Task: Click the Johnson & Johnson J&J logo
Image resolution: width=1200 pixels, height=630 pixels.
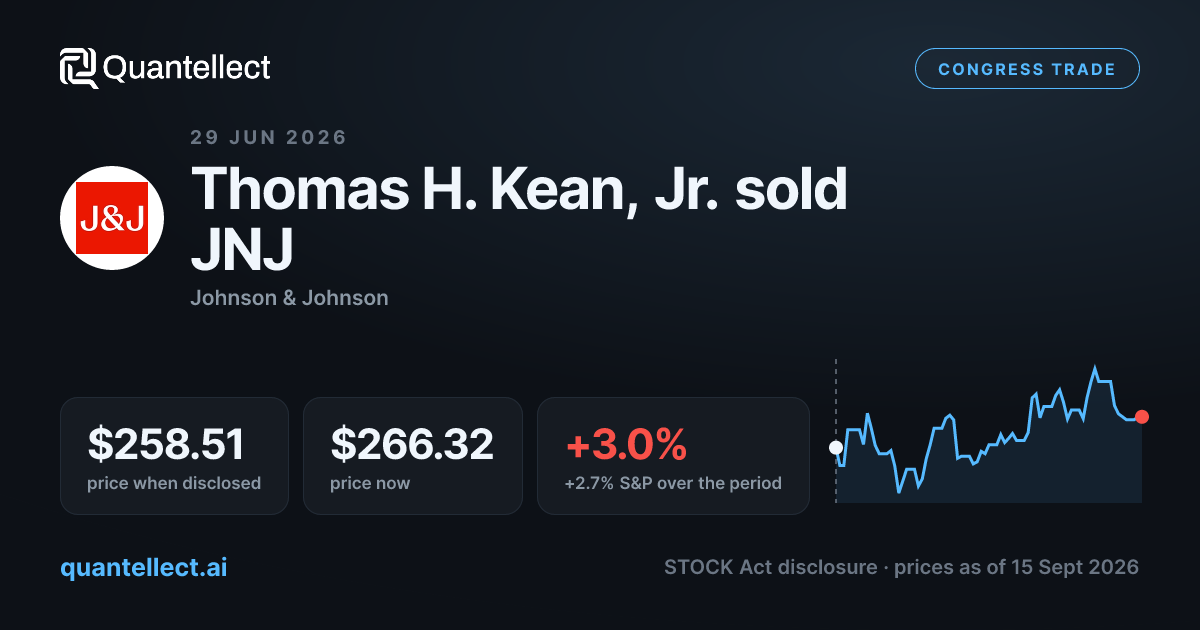Action: pos(112,218)
